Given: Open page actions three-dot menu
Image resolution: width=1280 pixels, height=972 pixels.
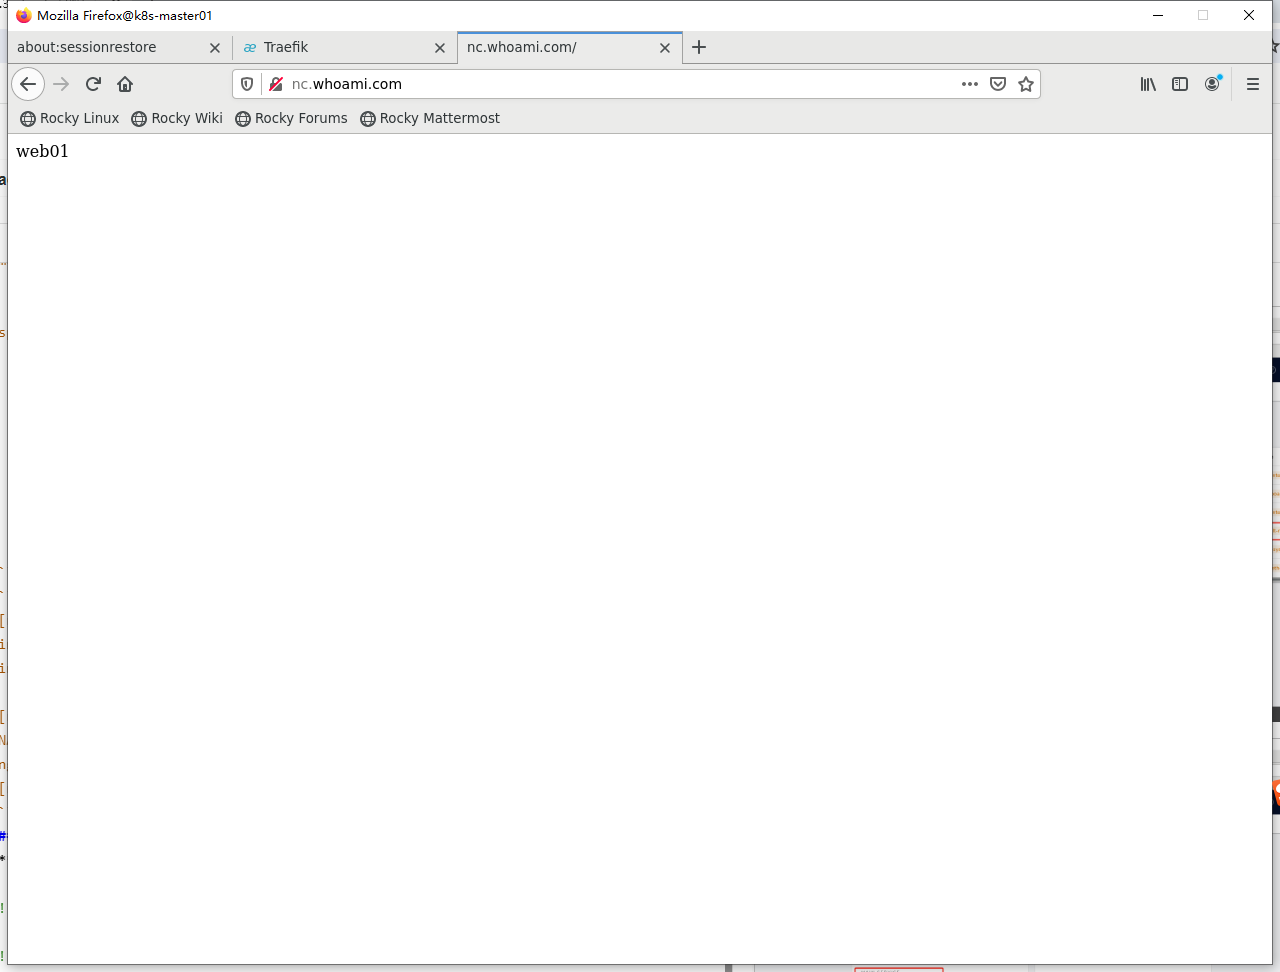Looking at the screenshot, I should click(x=970, y=84).
